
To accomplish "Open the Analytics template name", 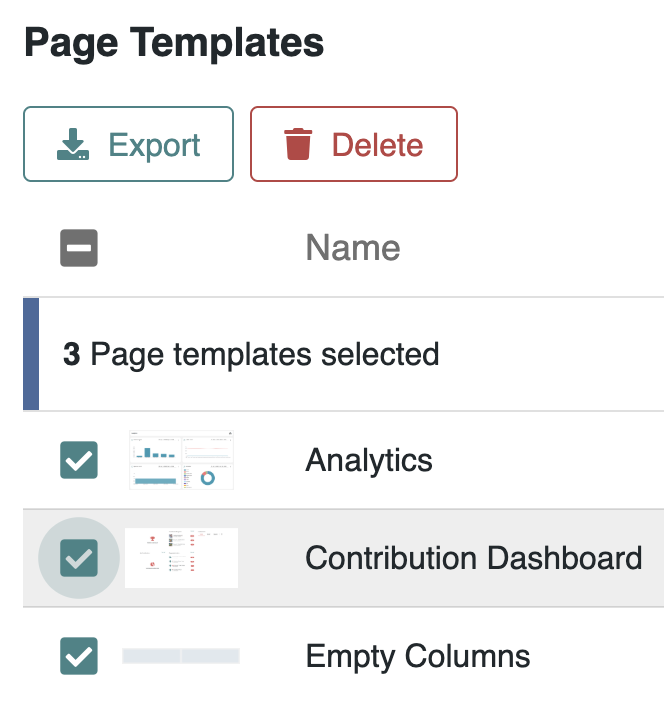I will [x=369, y=460].
